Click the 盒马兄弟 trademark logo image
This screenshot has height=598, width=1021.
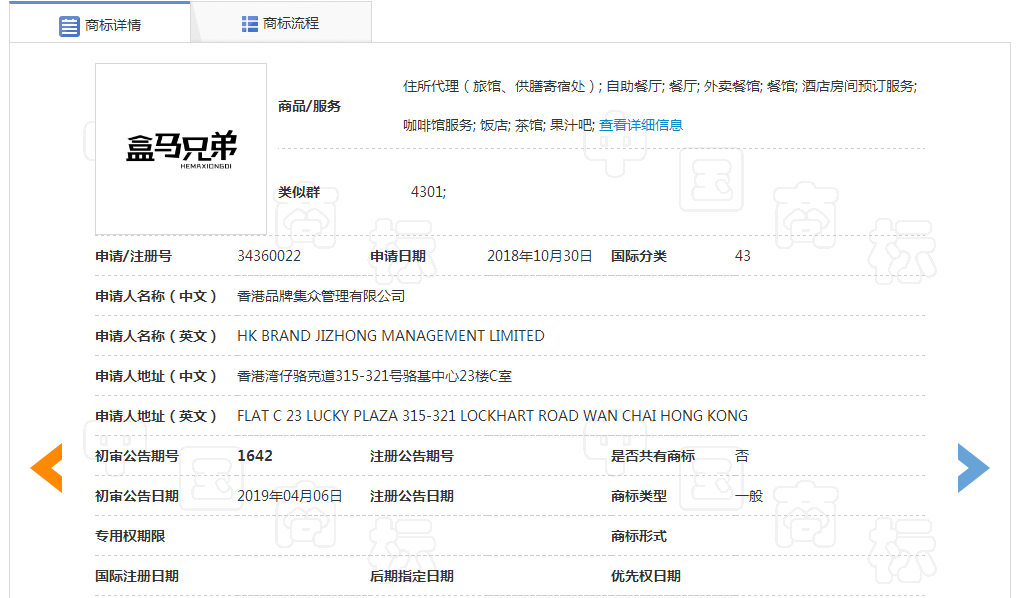point(181,149)
